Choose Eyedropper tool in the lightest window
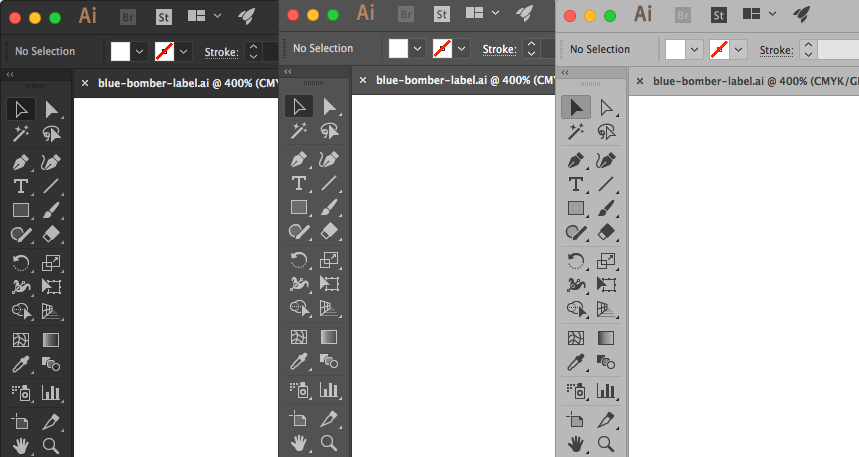Screen dimensions: 859x457 (x=576, y=362)
